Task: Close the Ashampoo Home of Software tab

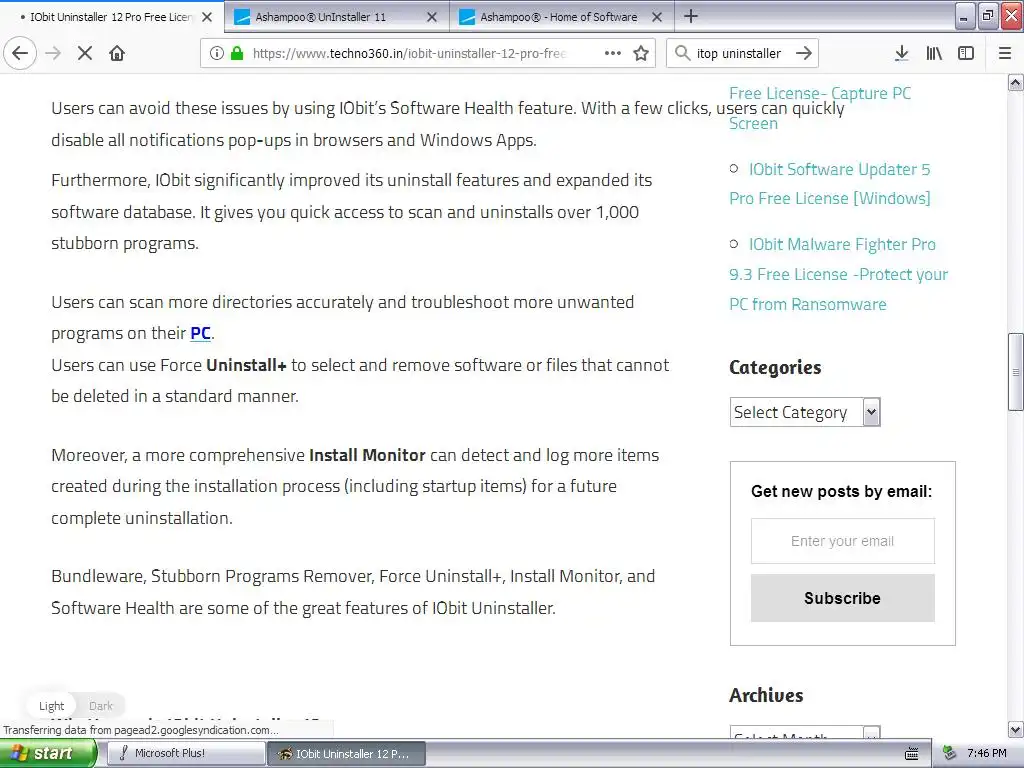Action: tap(657, 17)
